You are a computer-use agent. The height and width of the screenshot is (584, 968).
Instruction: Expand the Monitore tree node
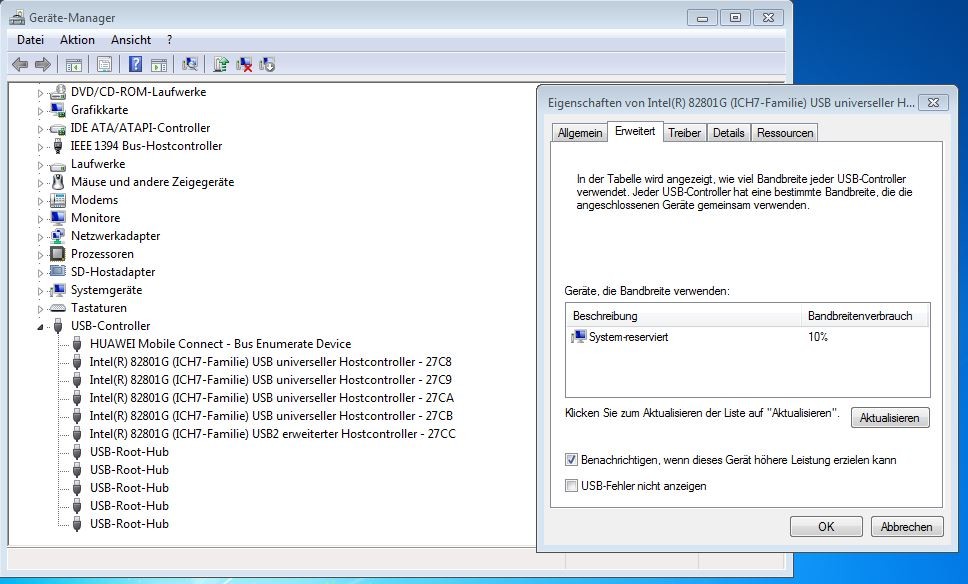click(x=41, y=219)
